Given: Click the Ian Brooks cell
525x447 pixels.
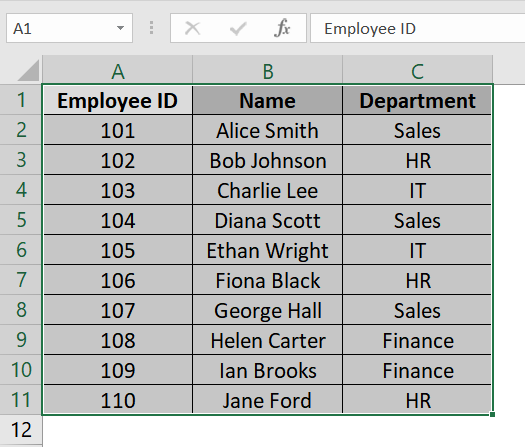Looking at the screenshot, I should tap(268, 370).
